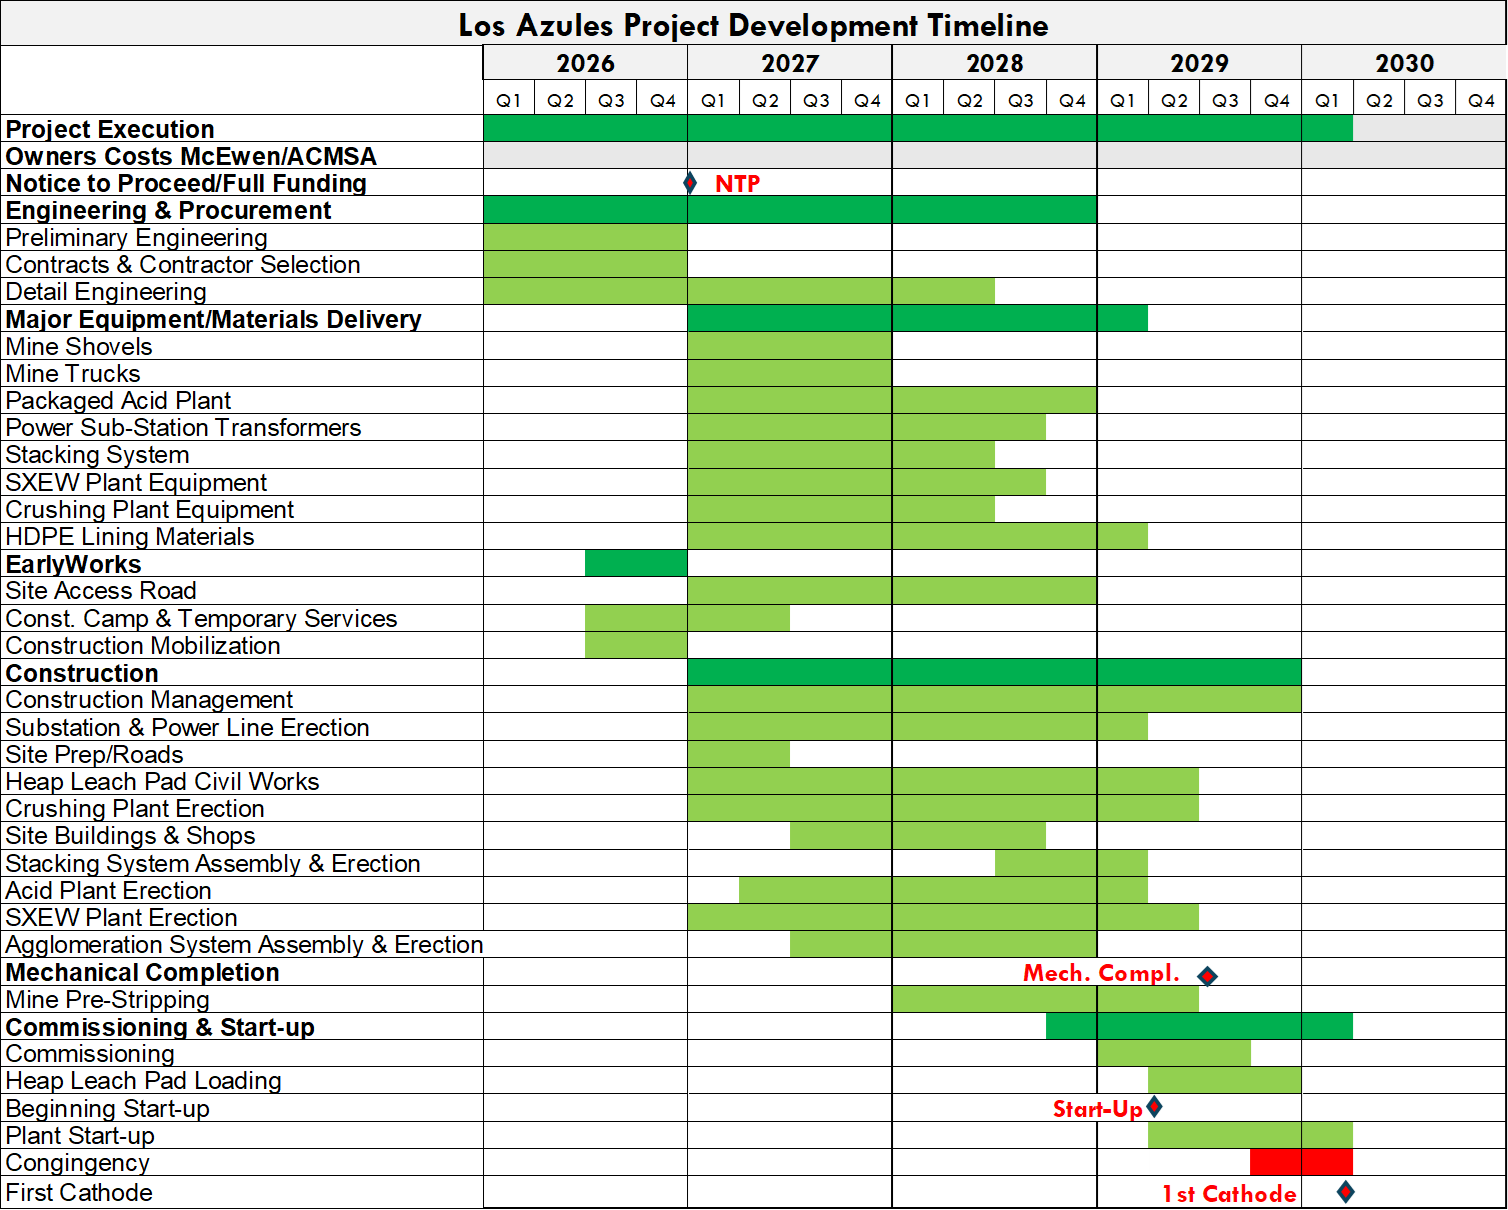Click the Start-Up milestone diamond
The image size is (1508, 1210).
click(1155, 1107)
